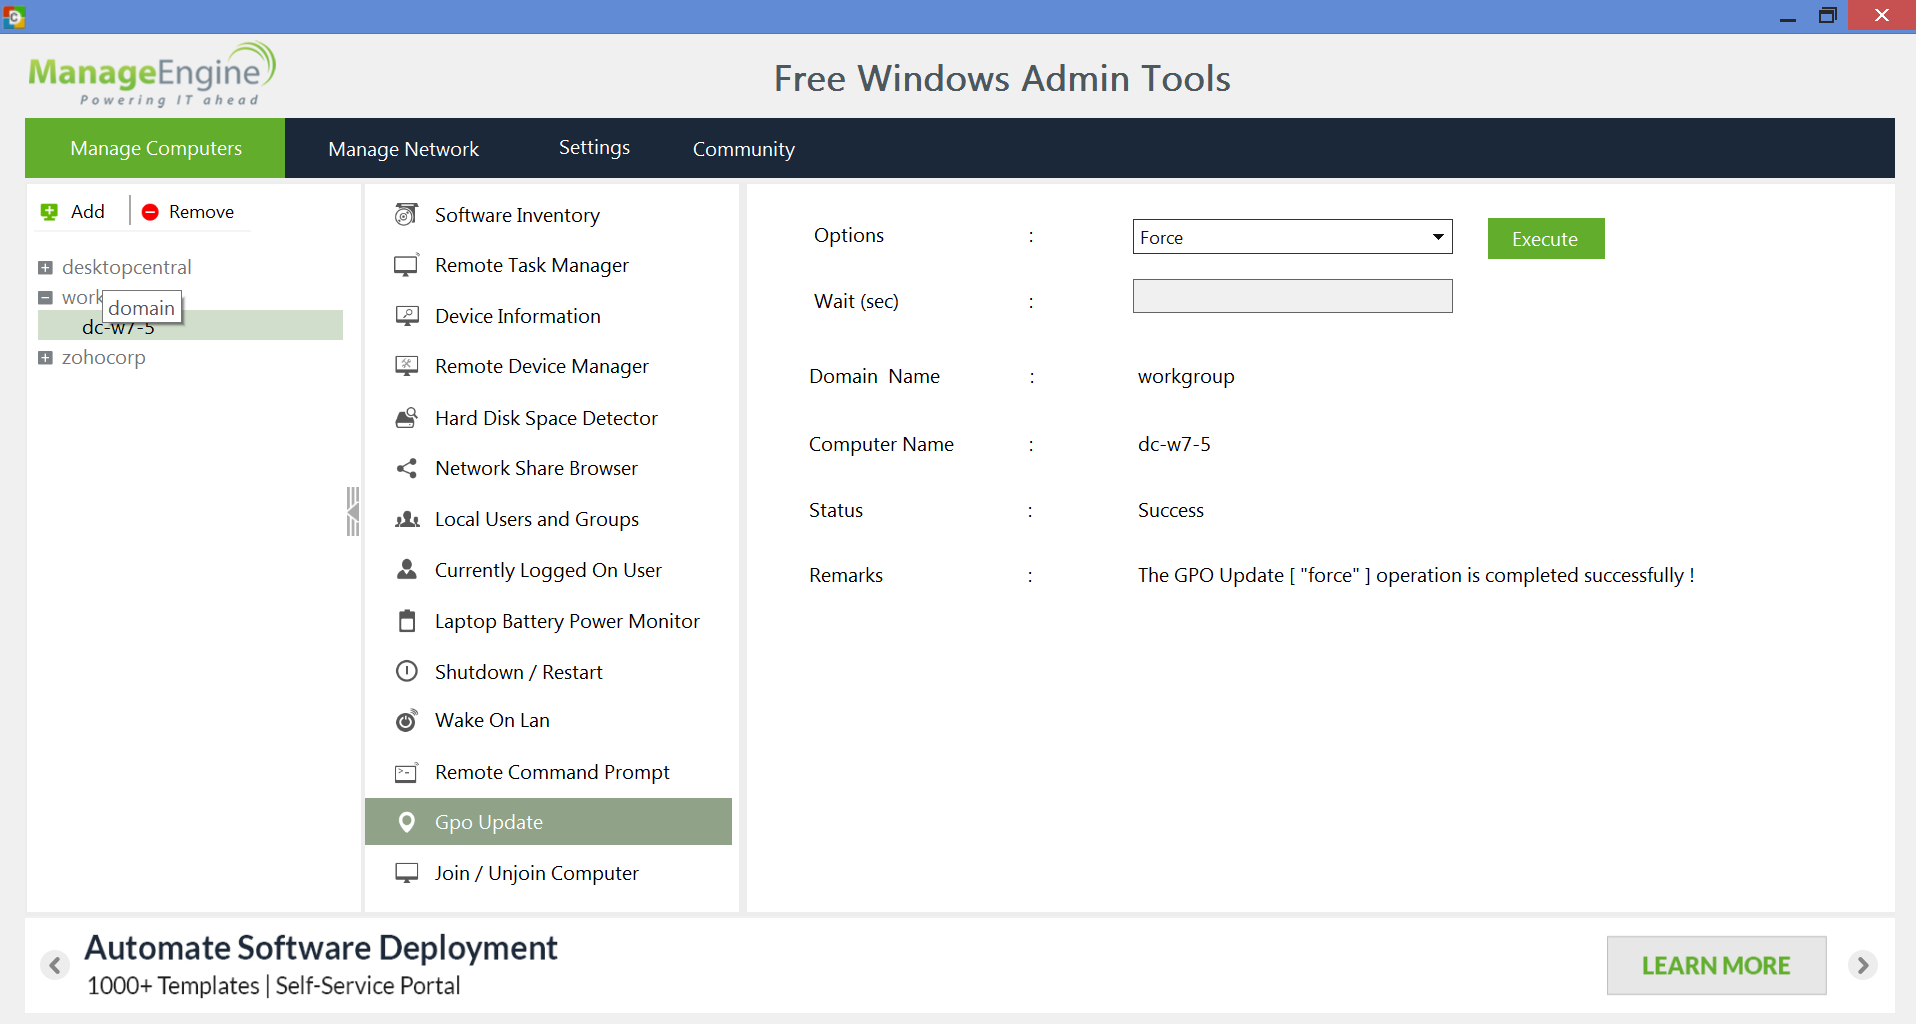The width and height of the screenshot is (1916, 1024).
Task: Click the Wake On Lan icon
Action: 407,720
